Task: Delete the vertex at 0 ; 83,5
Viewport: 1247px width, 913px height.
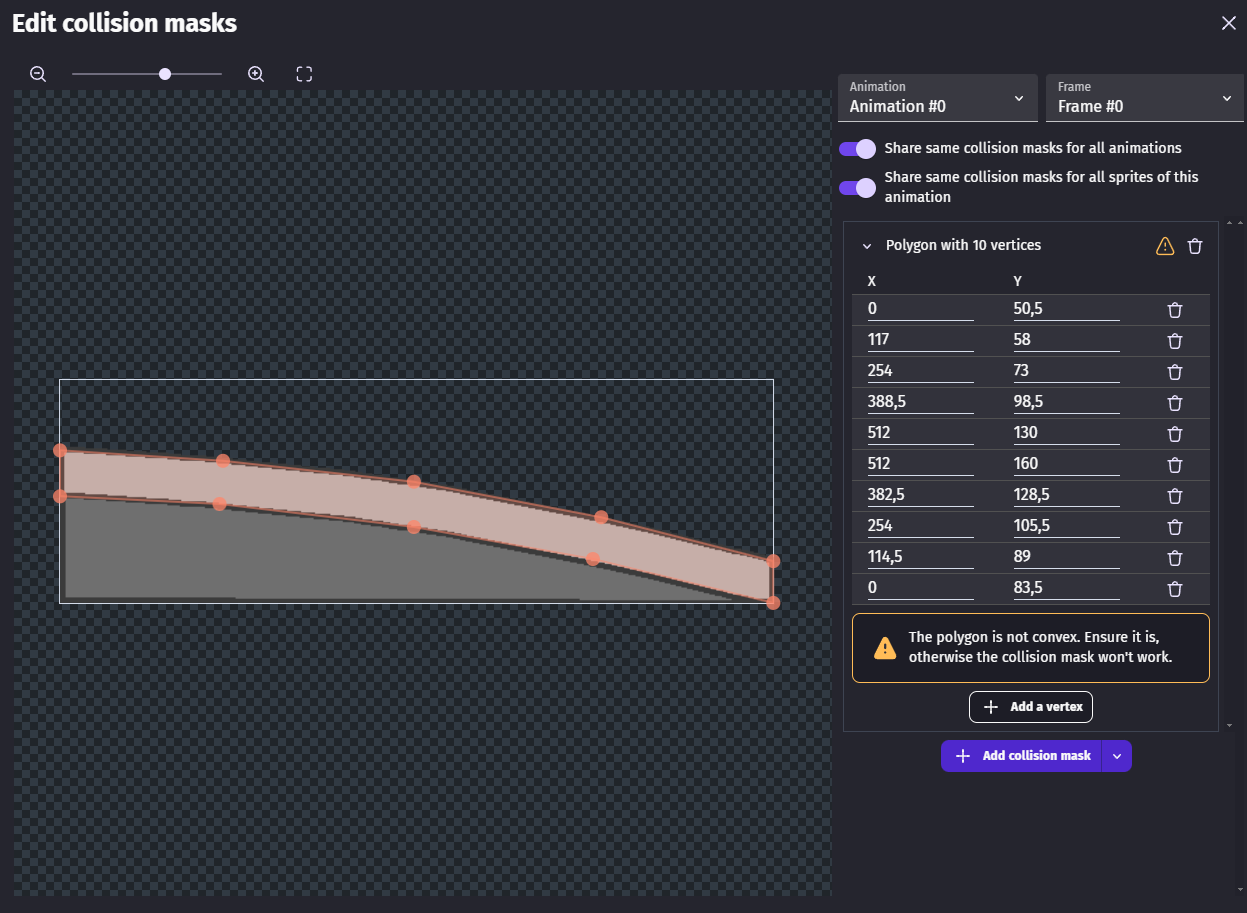Action: point(1175,589)
